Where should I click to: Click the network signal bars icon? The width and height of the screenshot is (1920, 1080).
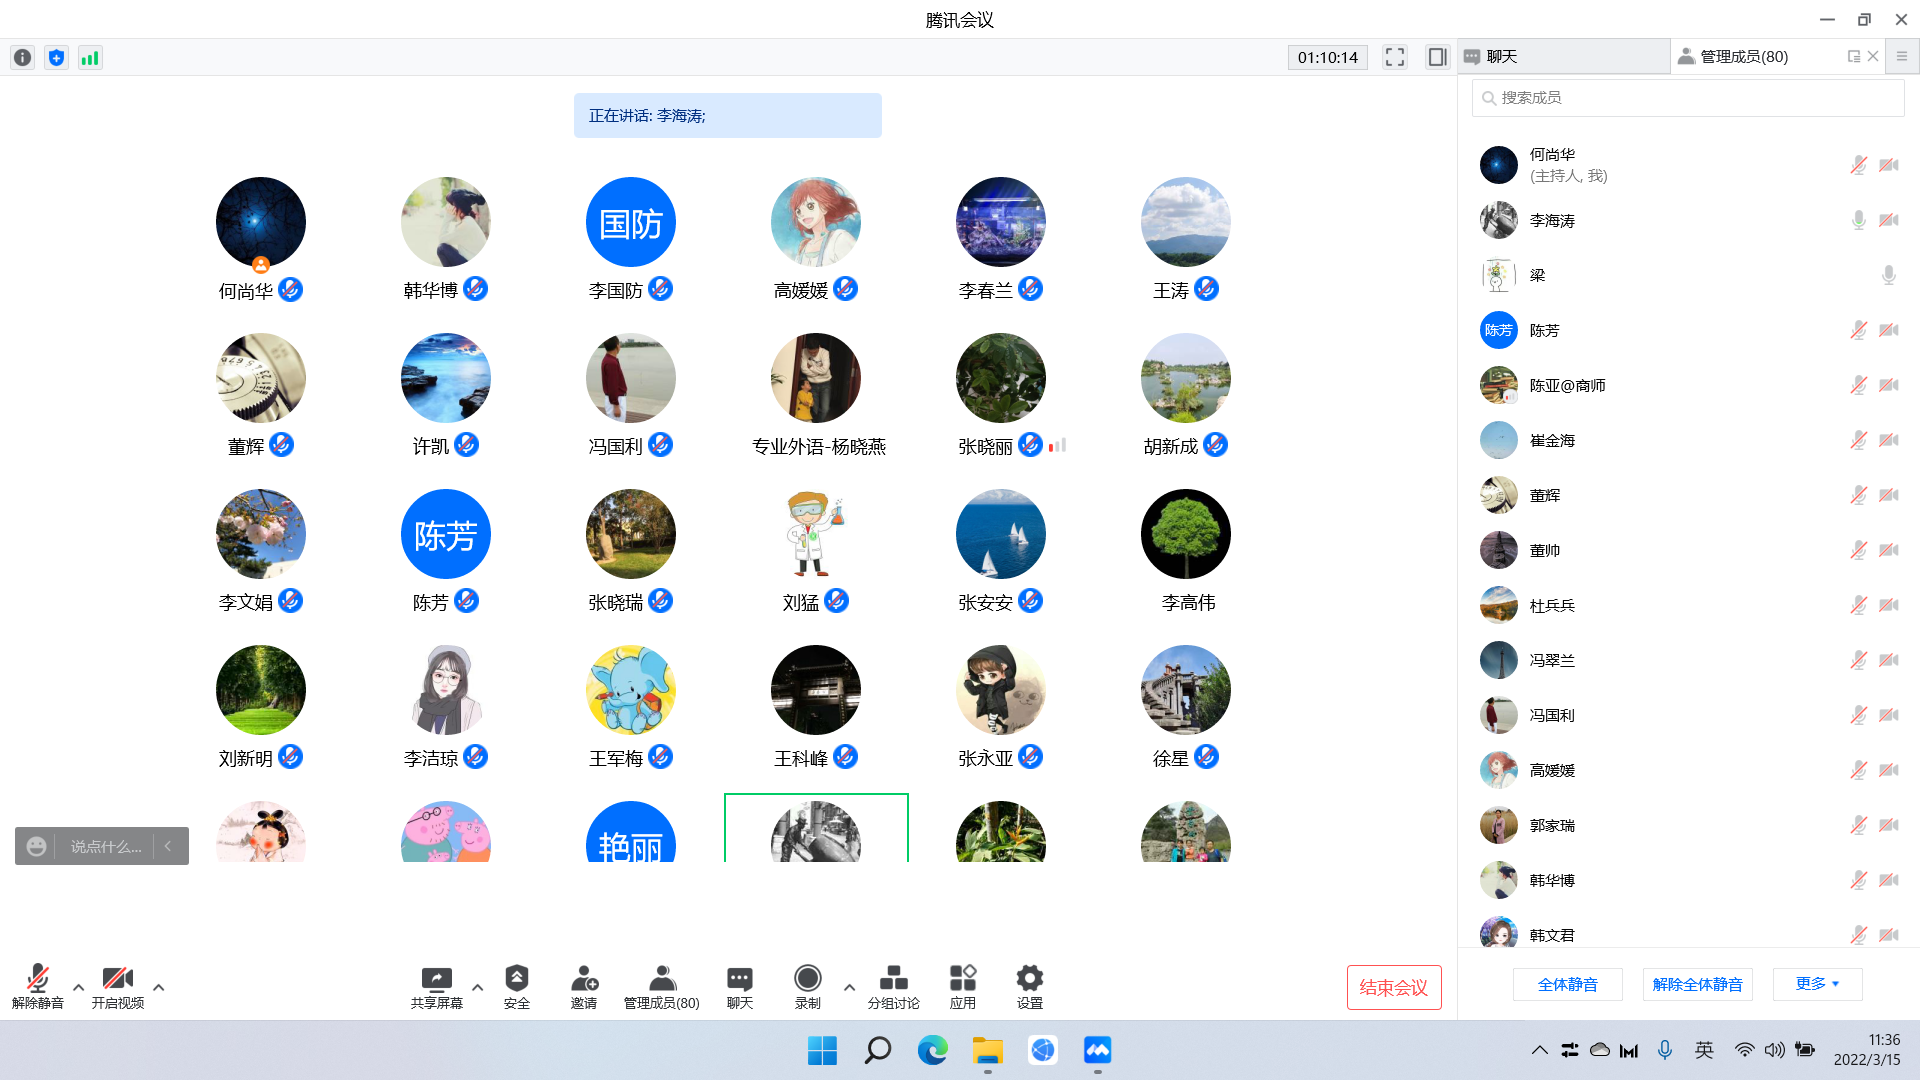(x=90, y=58)
